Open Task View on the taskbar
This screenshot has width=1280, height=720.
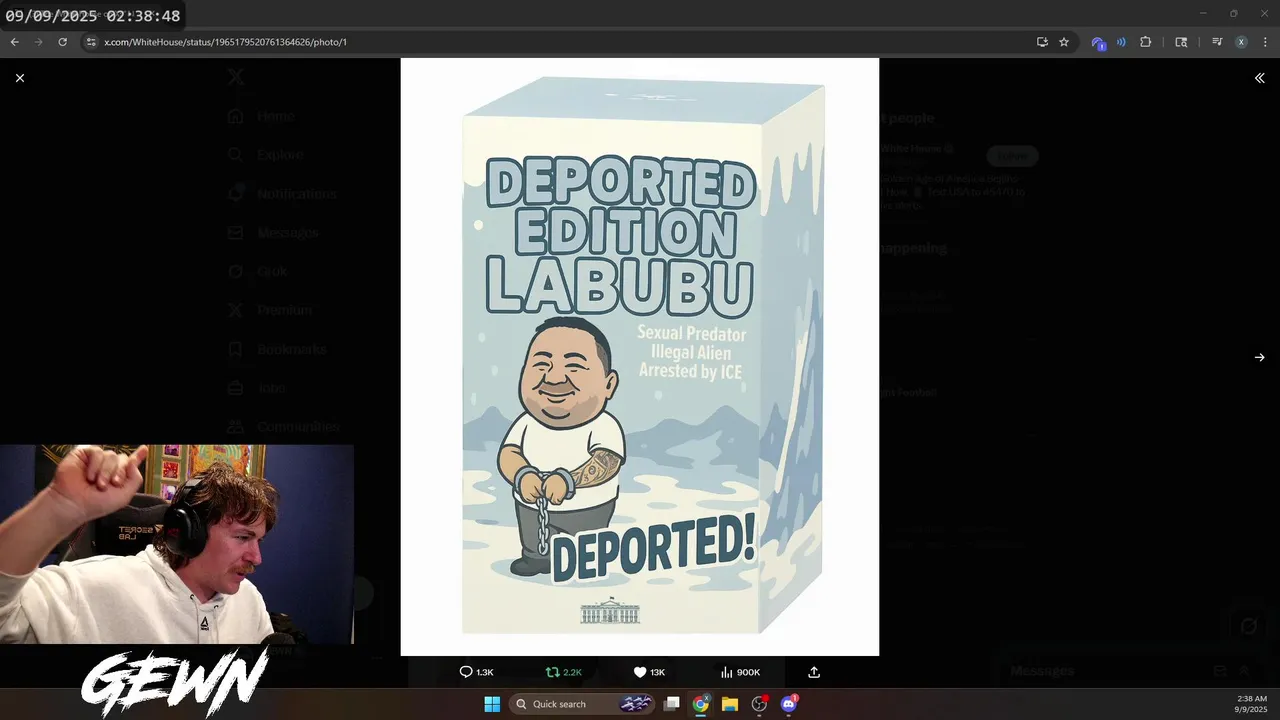coord(672,704)
